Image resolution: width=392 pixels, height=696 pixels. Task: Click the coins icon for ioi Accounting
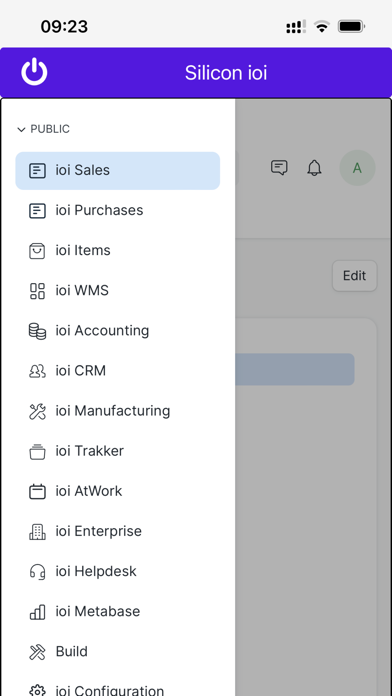(x=37, y=331)
